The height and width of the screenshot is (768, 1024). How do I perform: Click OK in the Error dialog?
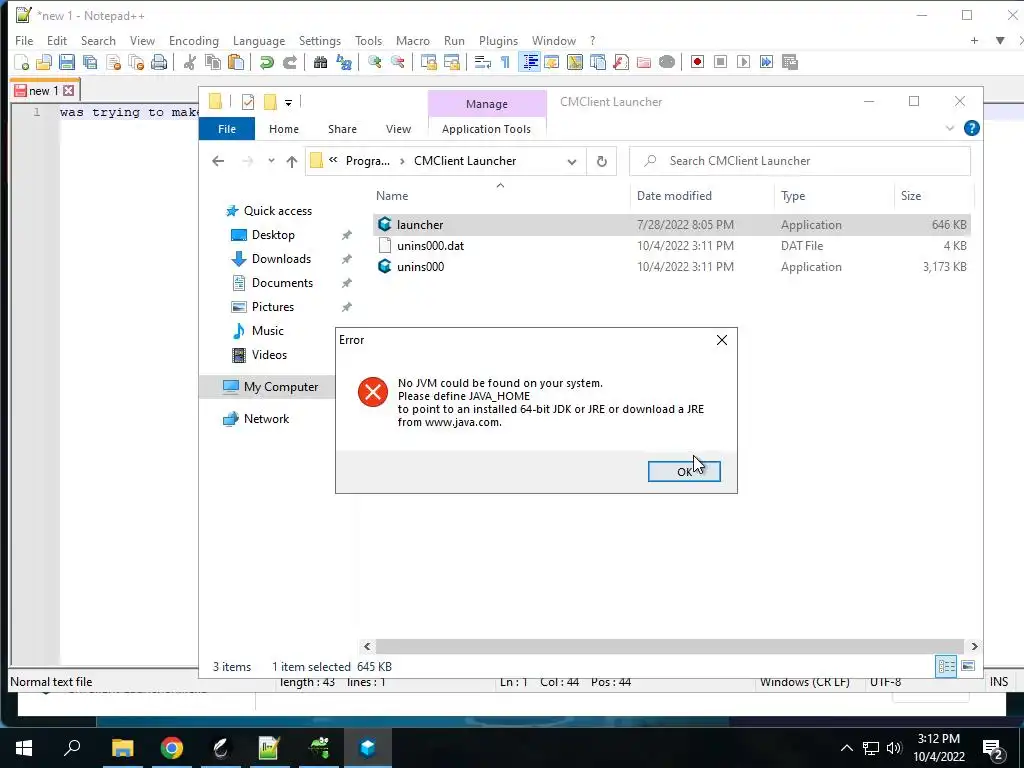click(684, 472)
